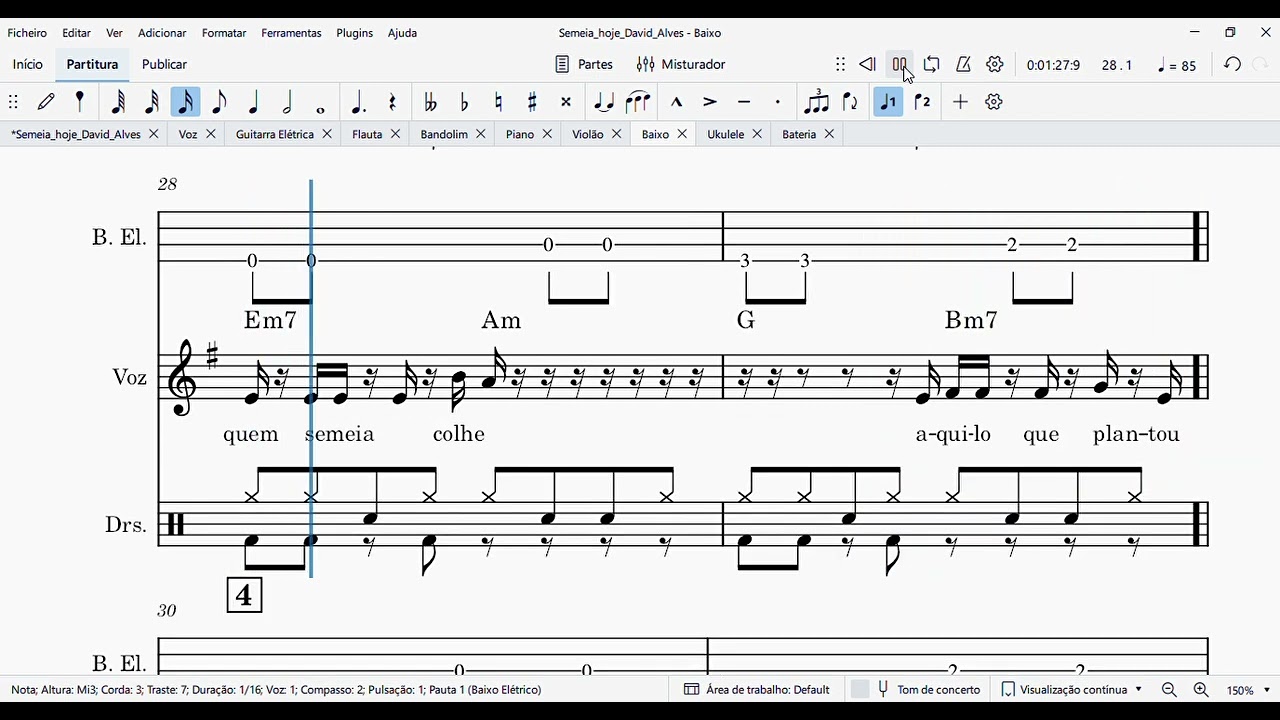Switch to the Flauta part tab

367,134
